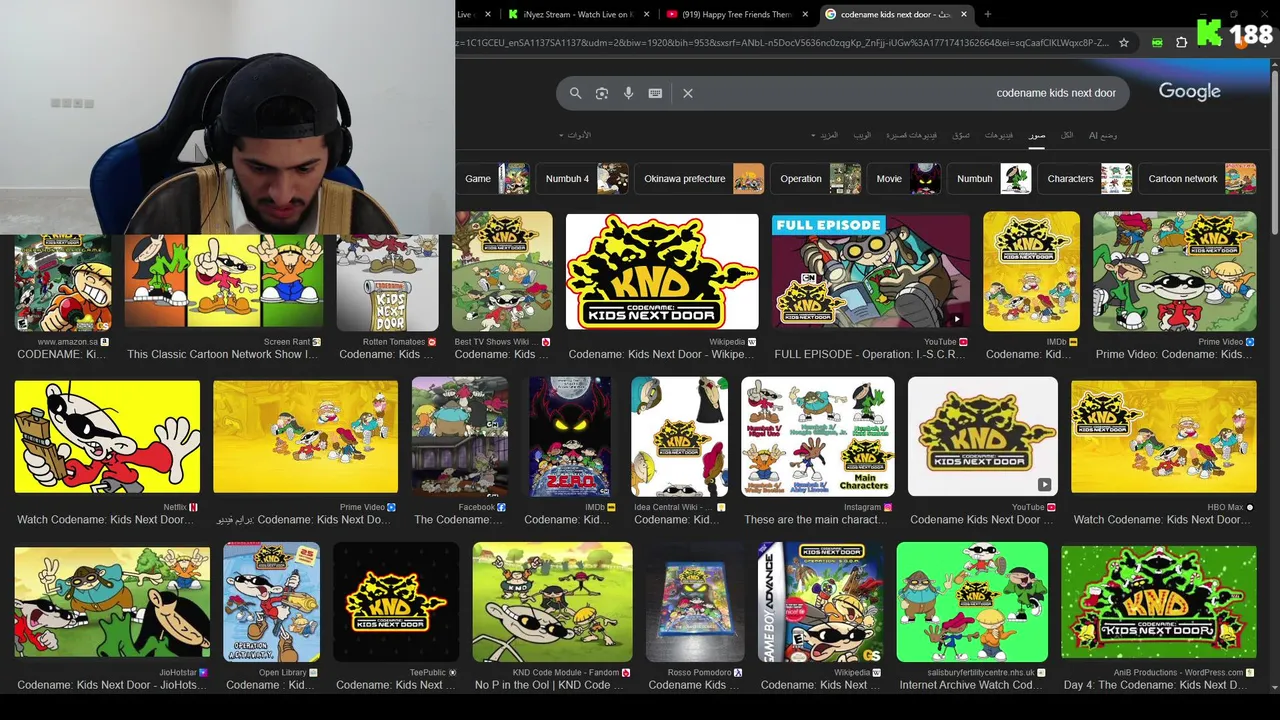Bookmark this page with the star icon
Screen dimensions: 1280x720
[x=1124, y=43]
